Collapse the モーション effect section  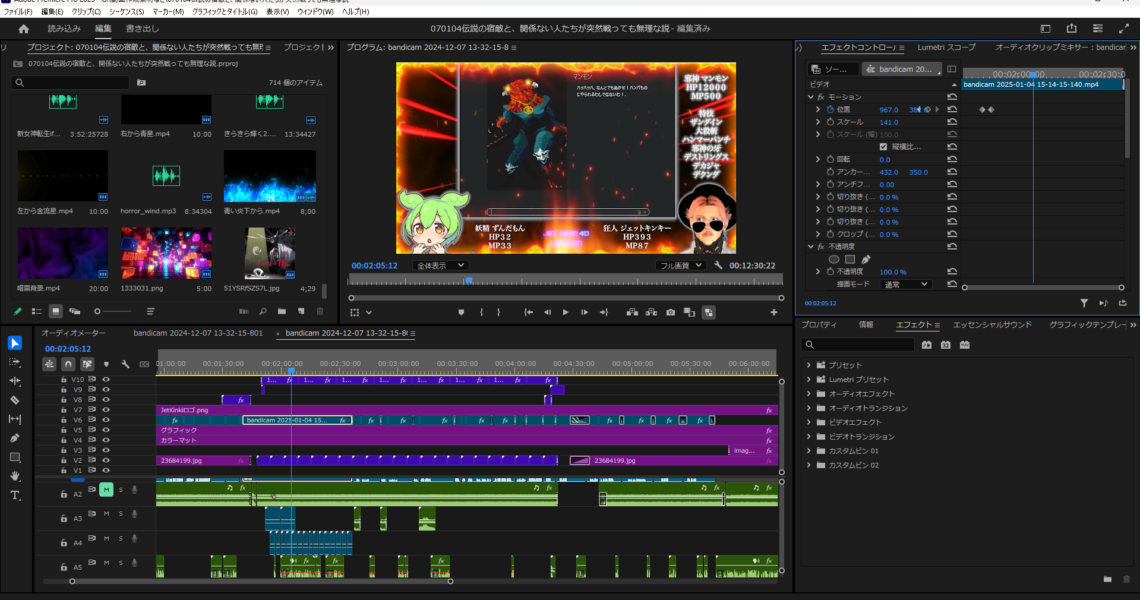tap(811, 97)
